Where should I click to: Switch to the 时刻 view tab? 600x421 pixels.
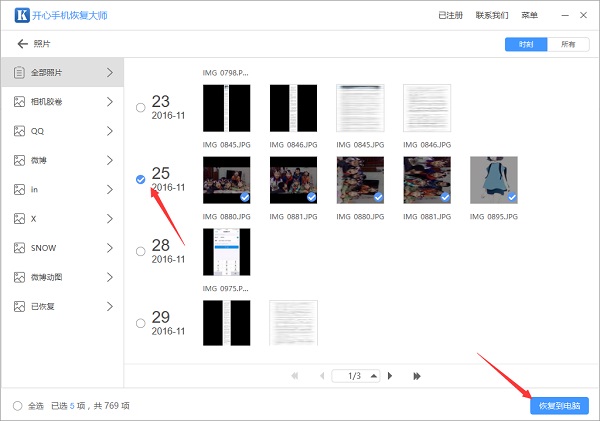[x=526, y=45]
